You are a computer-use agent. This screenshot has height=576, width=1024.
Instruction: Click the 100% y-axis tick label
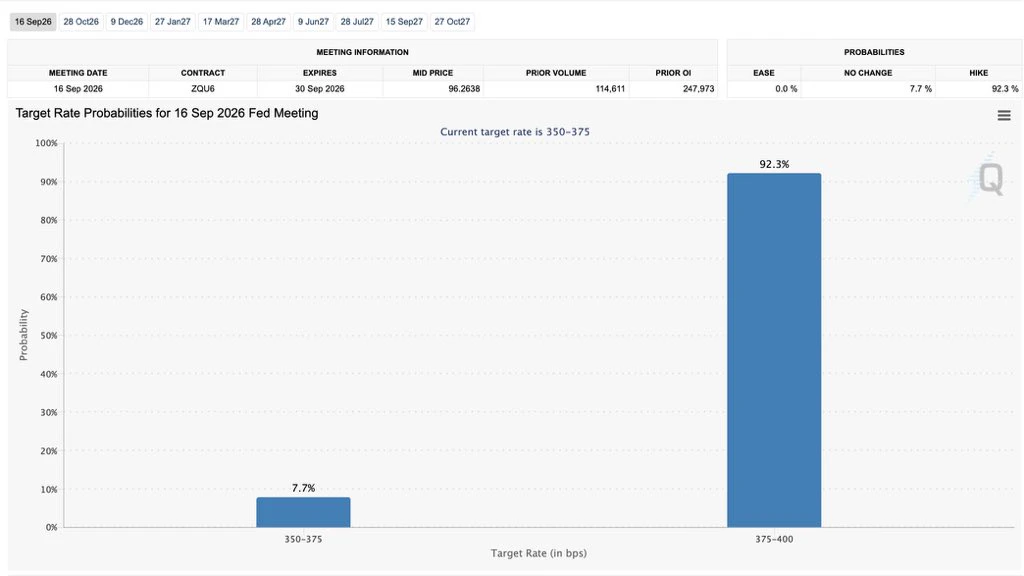pos(46,143)
